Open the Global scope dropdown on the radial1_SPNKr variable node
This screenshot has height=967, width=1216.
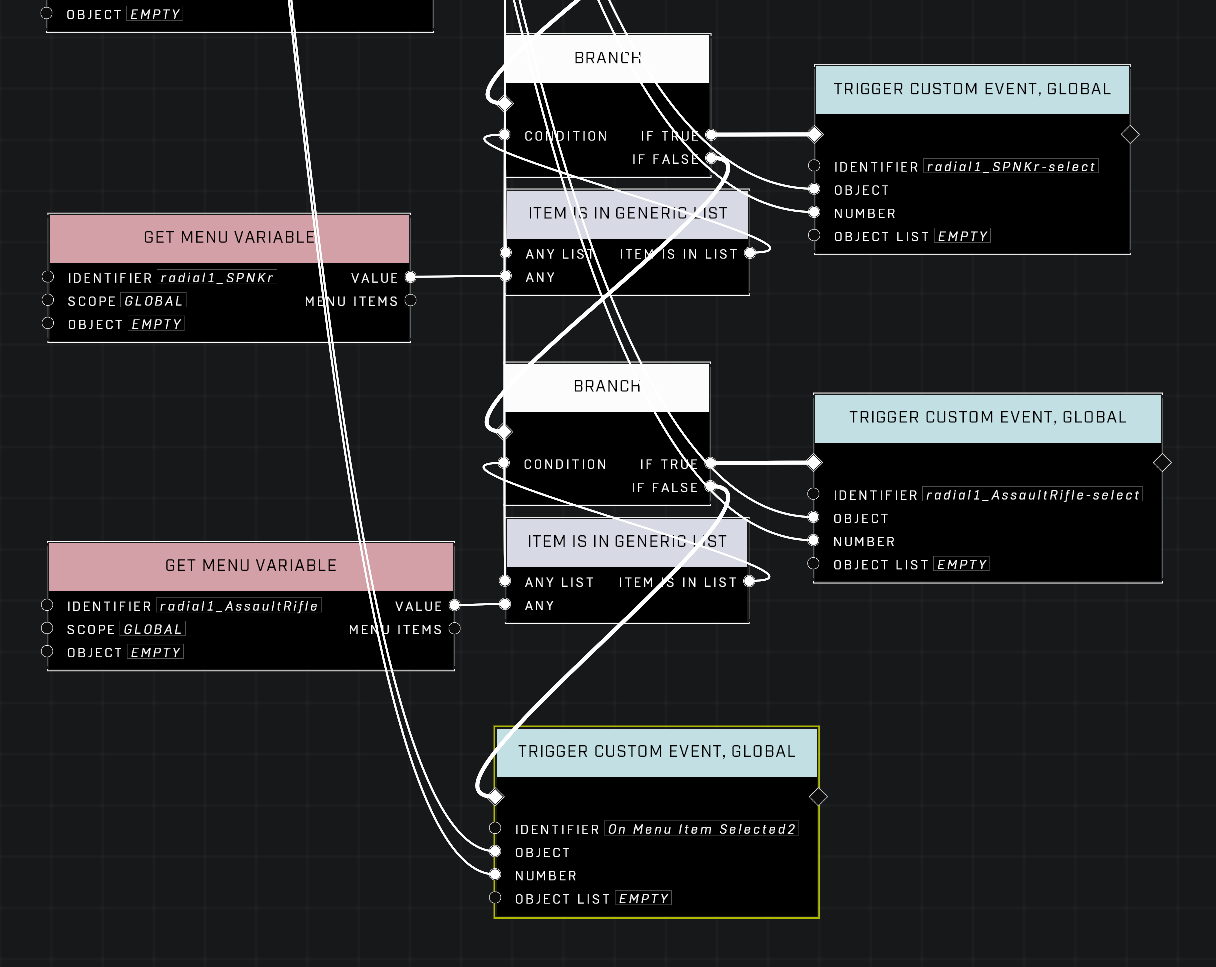point(154,301)
